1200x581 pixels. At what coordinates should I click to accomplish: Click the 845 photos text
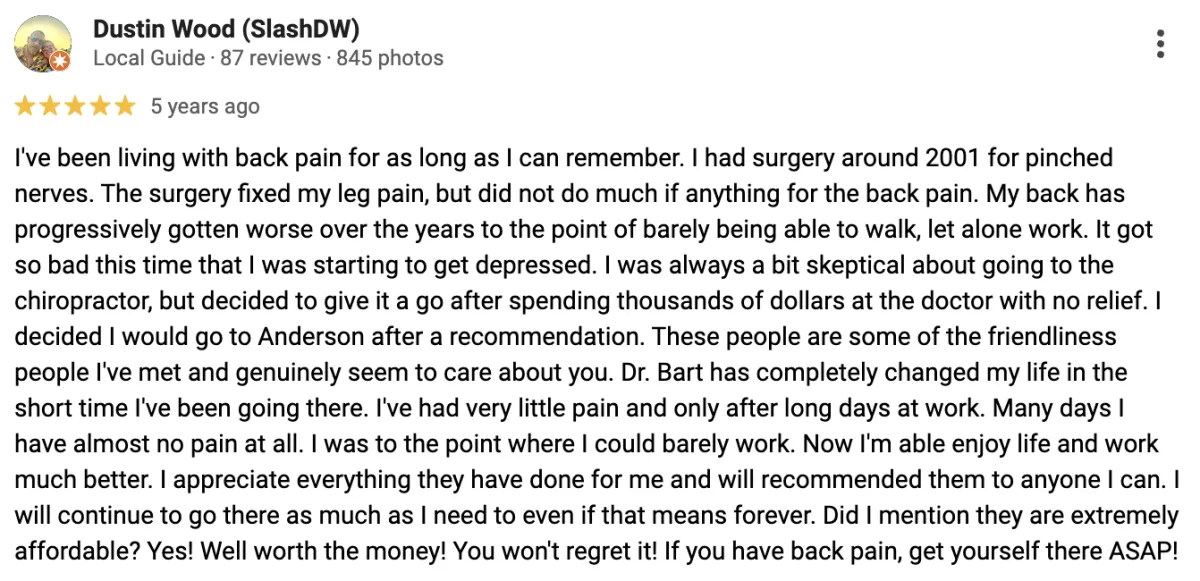pos(390,58)
